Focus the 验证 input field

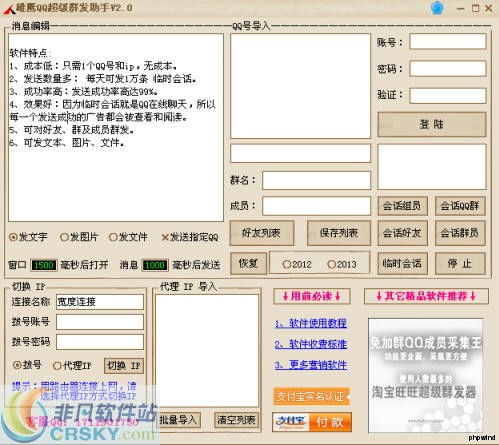coord(448,96)
